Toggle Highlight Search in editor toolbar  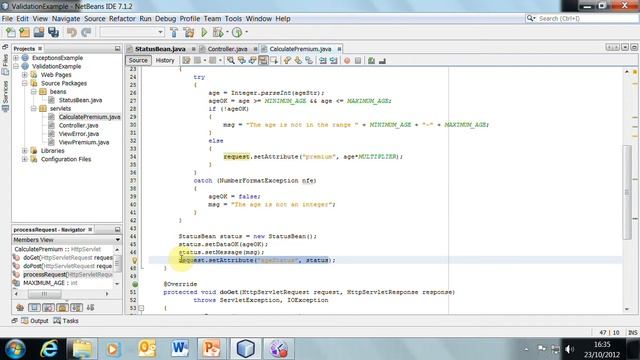click(263, 60)
